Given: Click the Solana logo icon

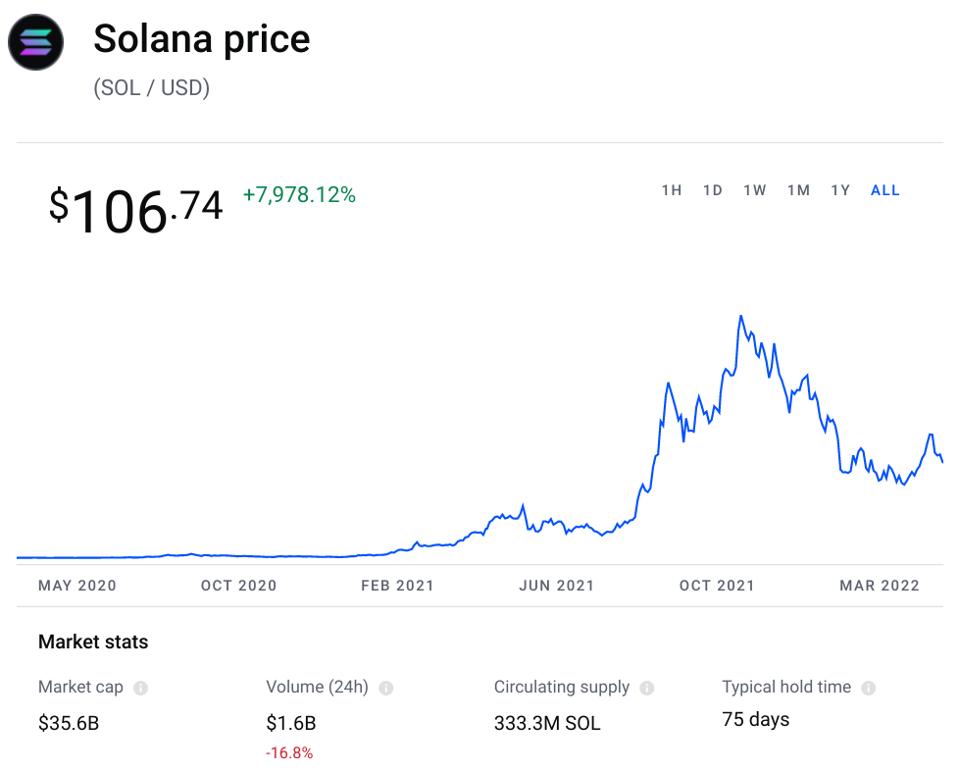Looking at the screenshot, I should 35,43.
